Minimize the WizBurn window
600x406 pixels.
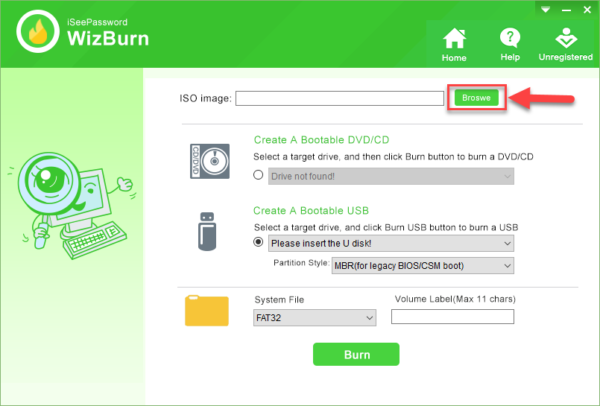point(566,10)
